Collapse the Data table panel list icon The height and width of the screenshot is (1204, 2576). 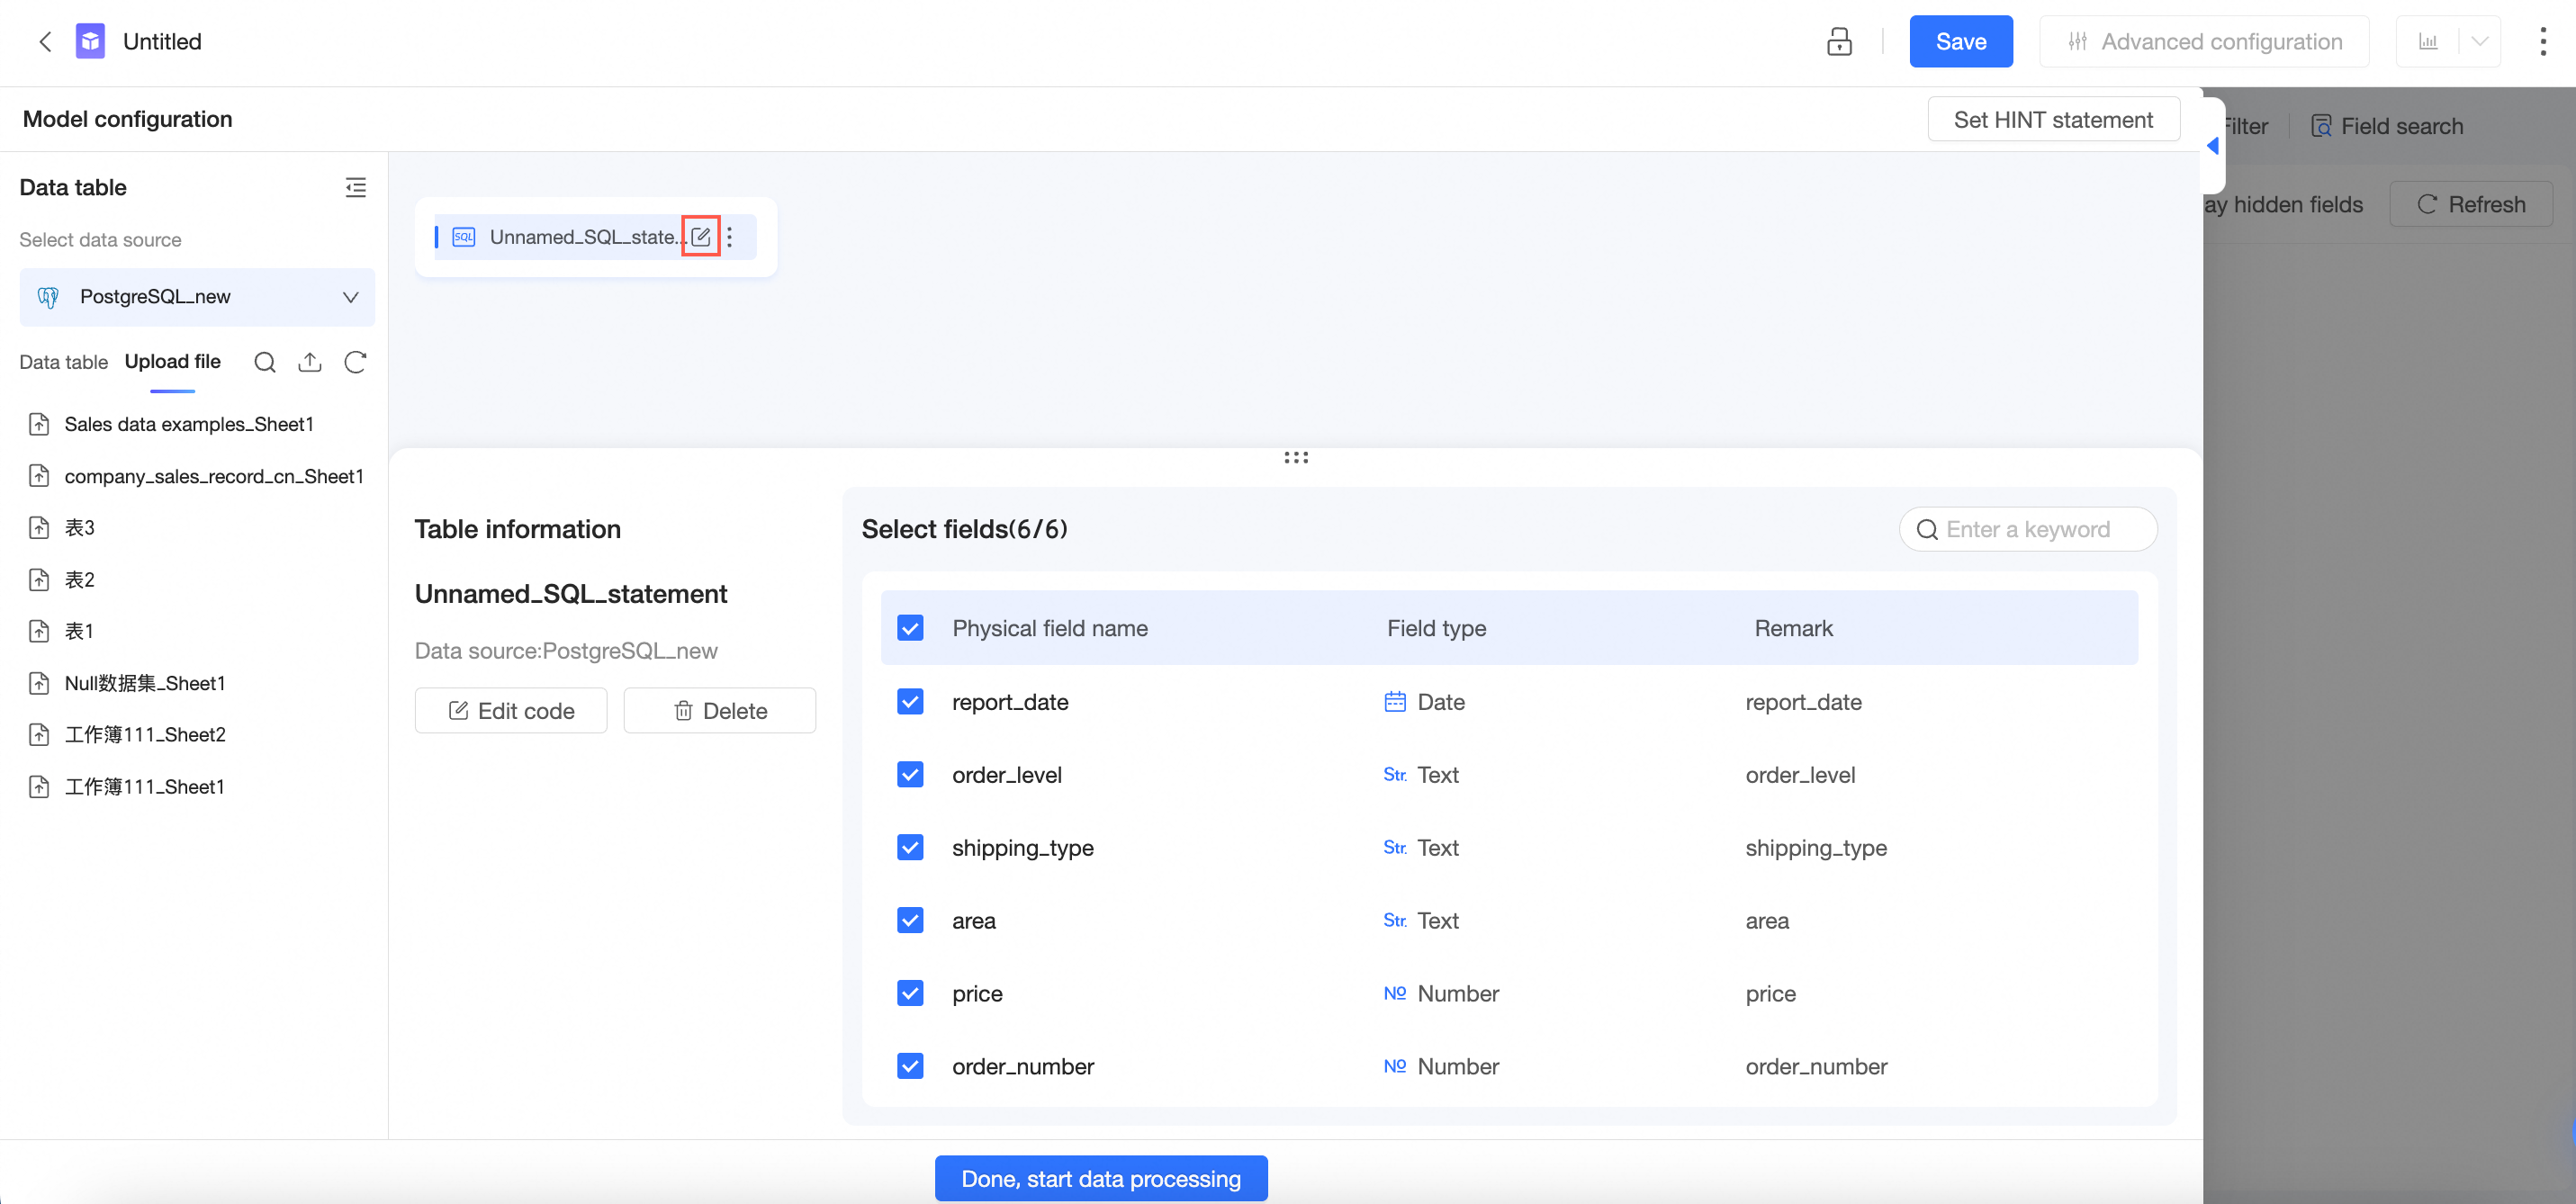click(x=355, y=187)
